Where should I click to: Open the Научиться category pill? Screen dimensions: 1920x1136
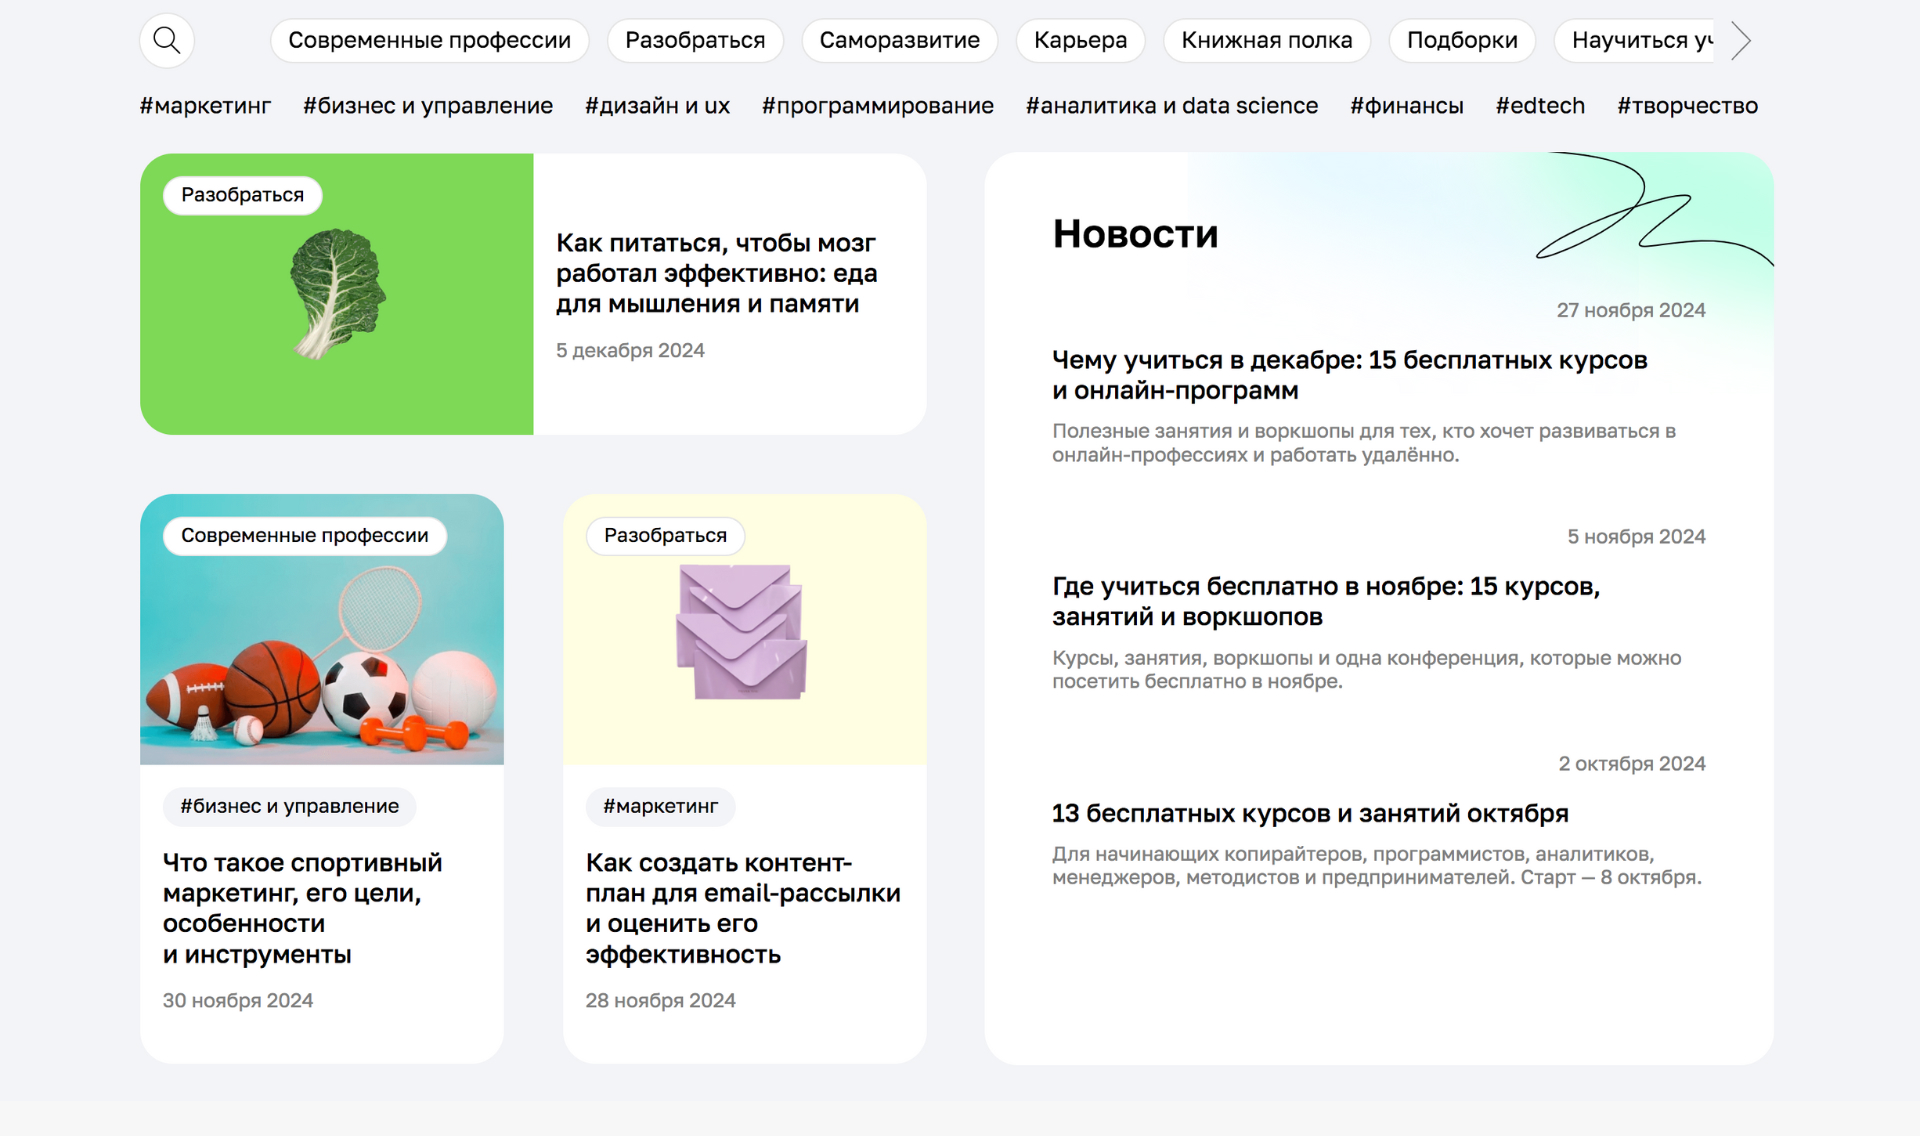tap(1636, 41)
